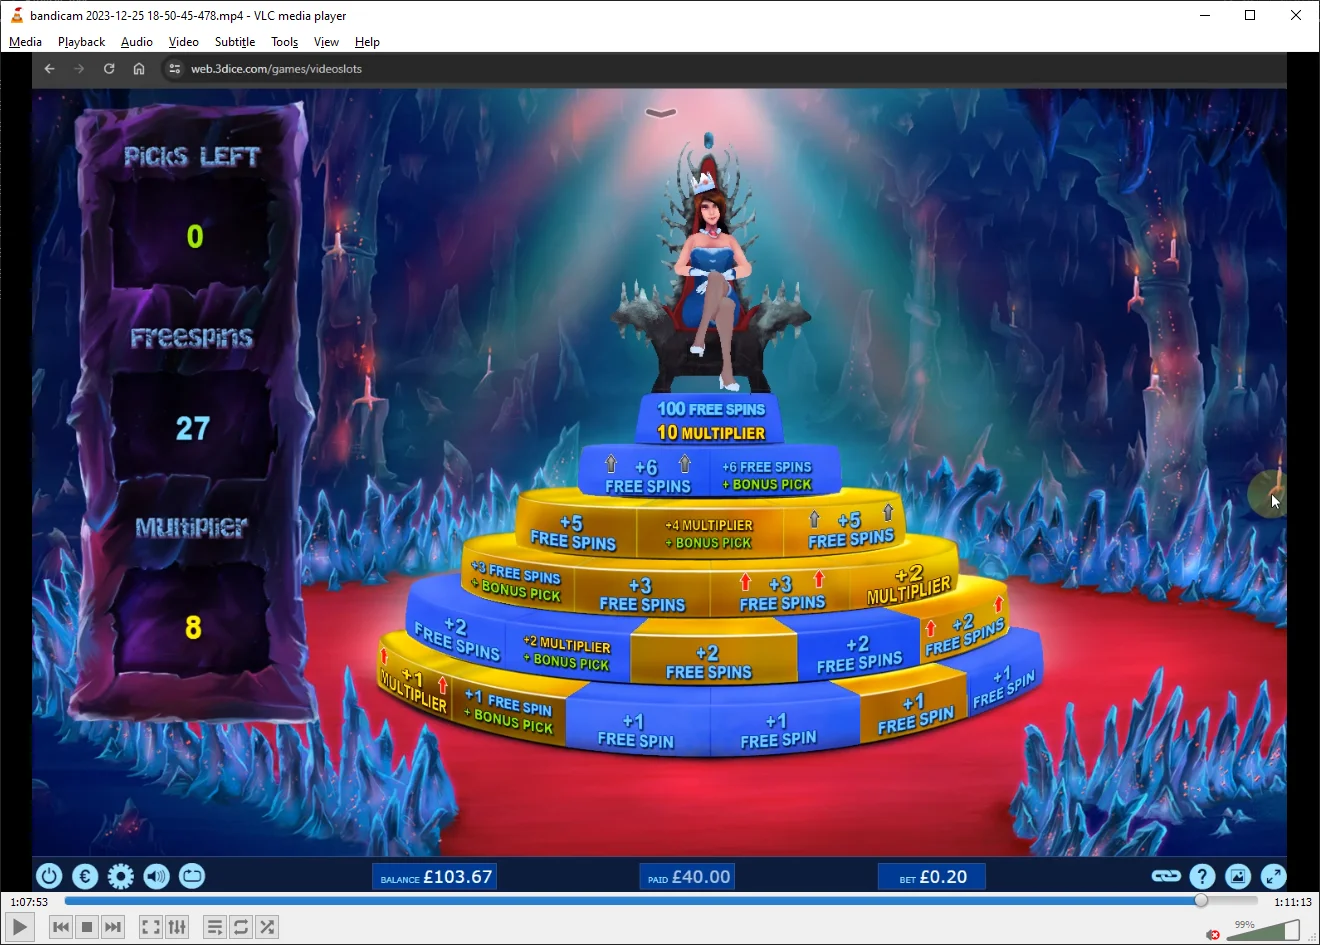The height and width of the screenshot is (945, 1320).
Task: Pick the +4 Multiplier + Bonus Pick block
Action: 709,534
